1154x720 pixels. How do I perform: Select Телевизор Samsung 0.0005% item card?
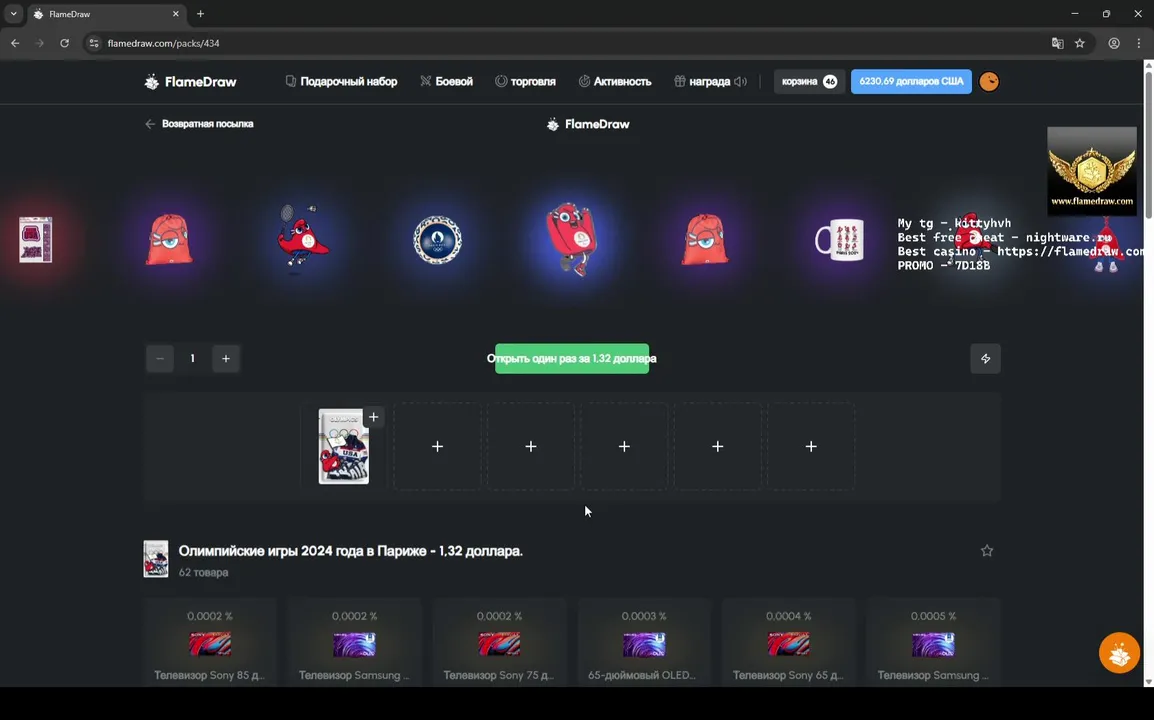(x=933, y=643)
